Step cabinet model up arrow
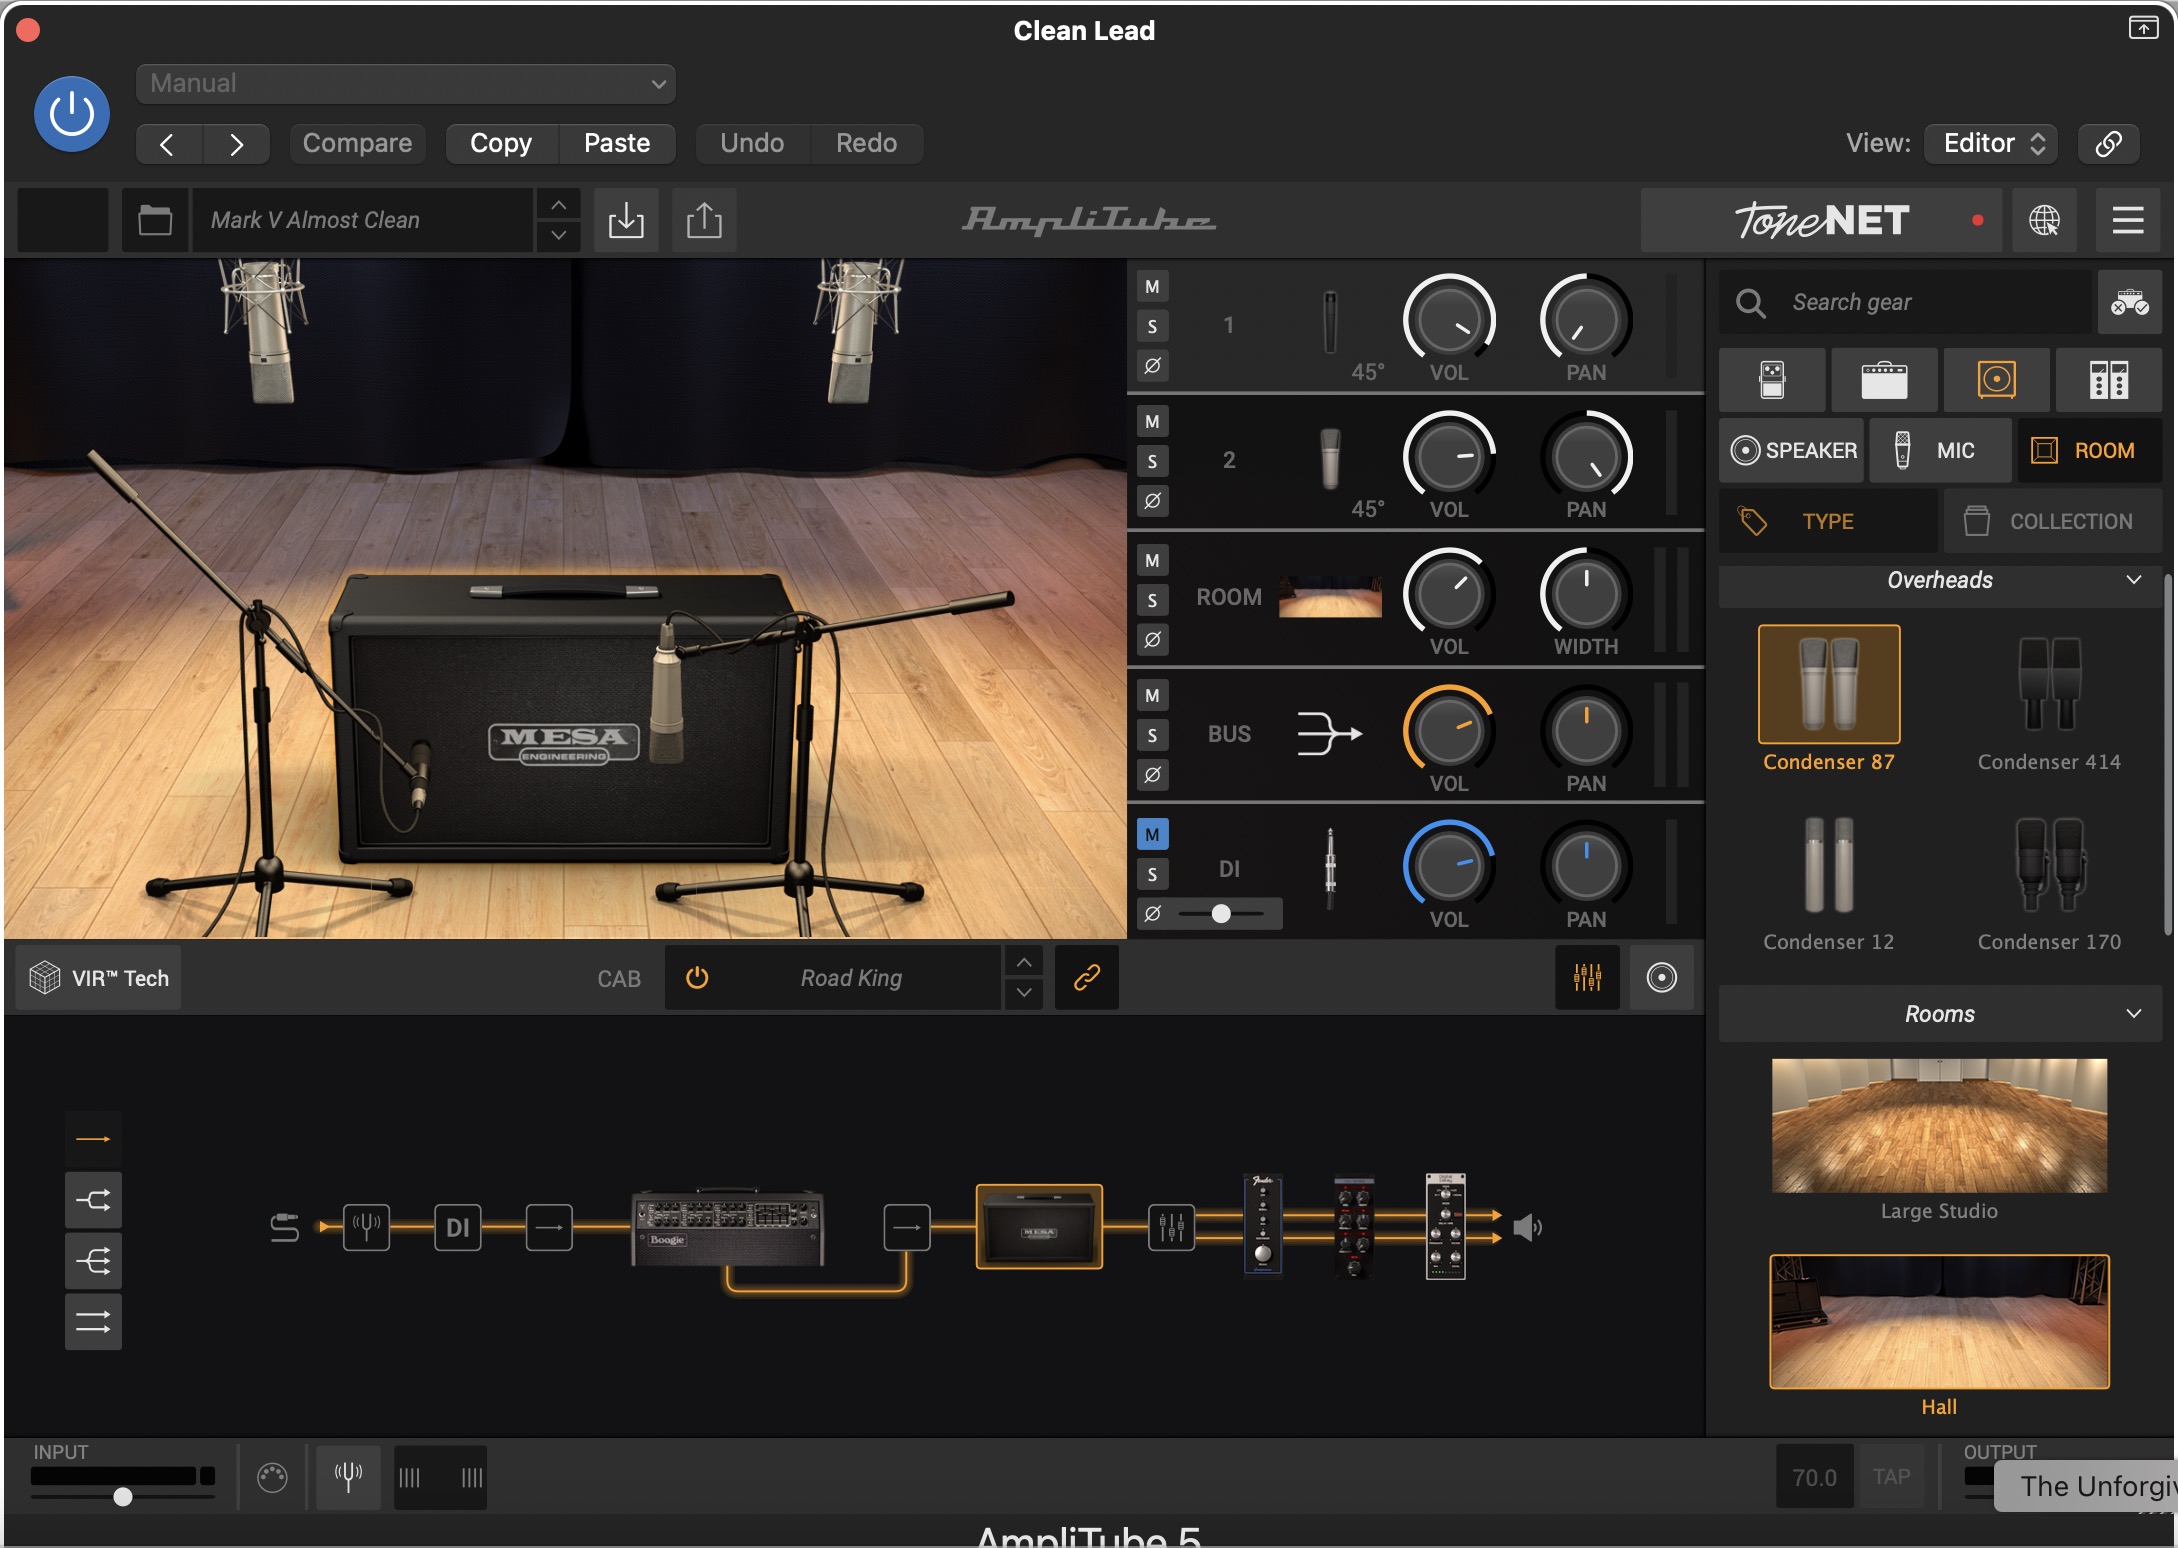 [x=1023, y=962]
